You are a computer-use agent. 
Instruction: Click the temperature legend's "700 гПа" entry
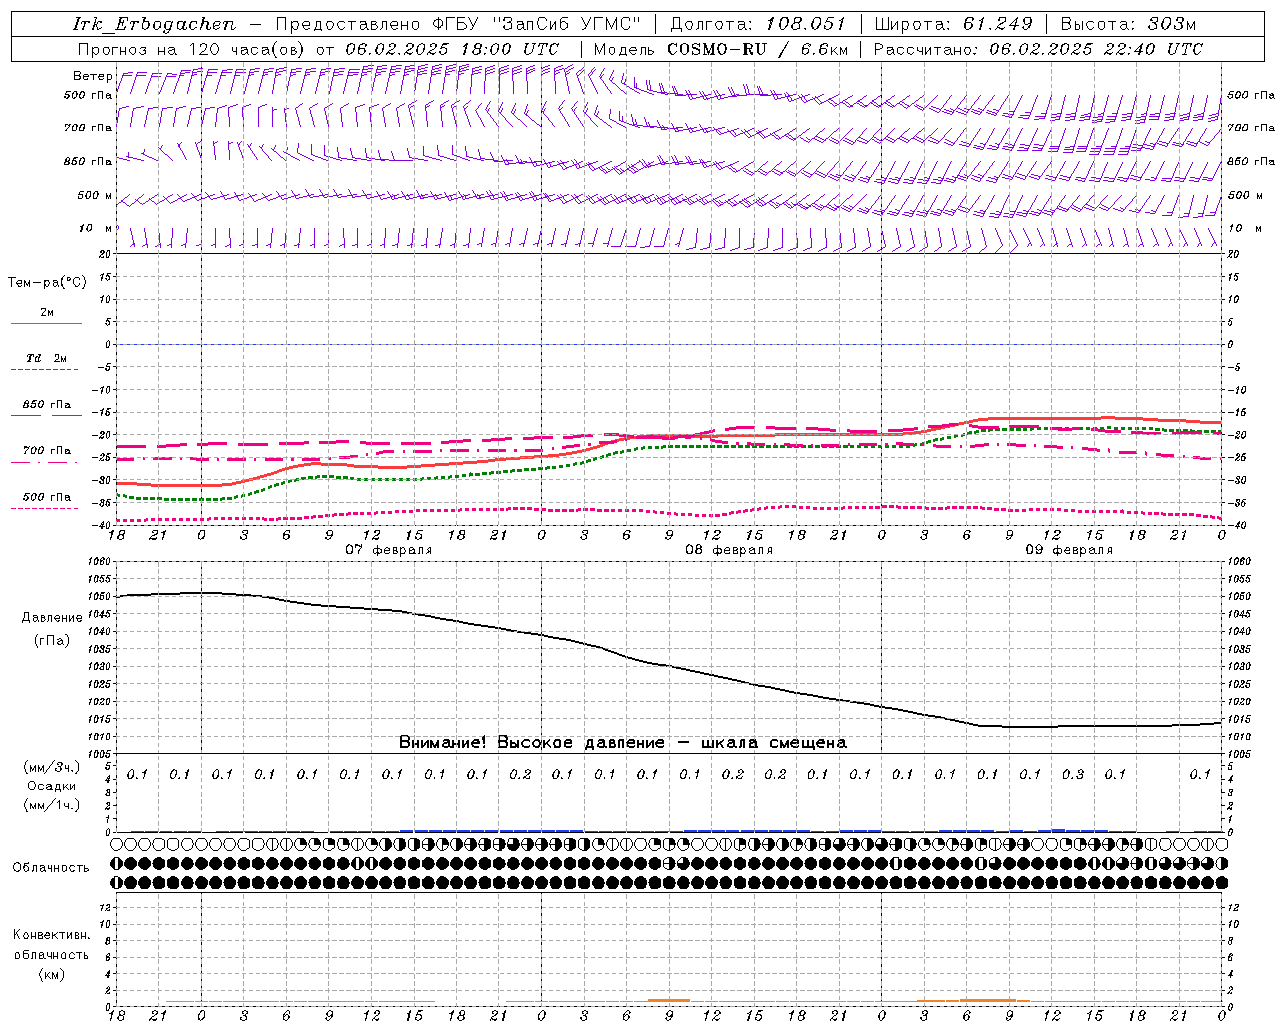[x=46, y=450]
